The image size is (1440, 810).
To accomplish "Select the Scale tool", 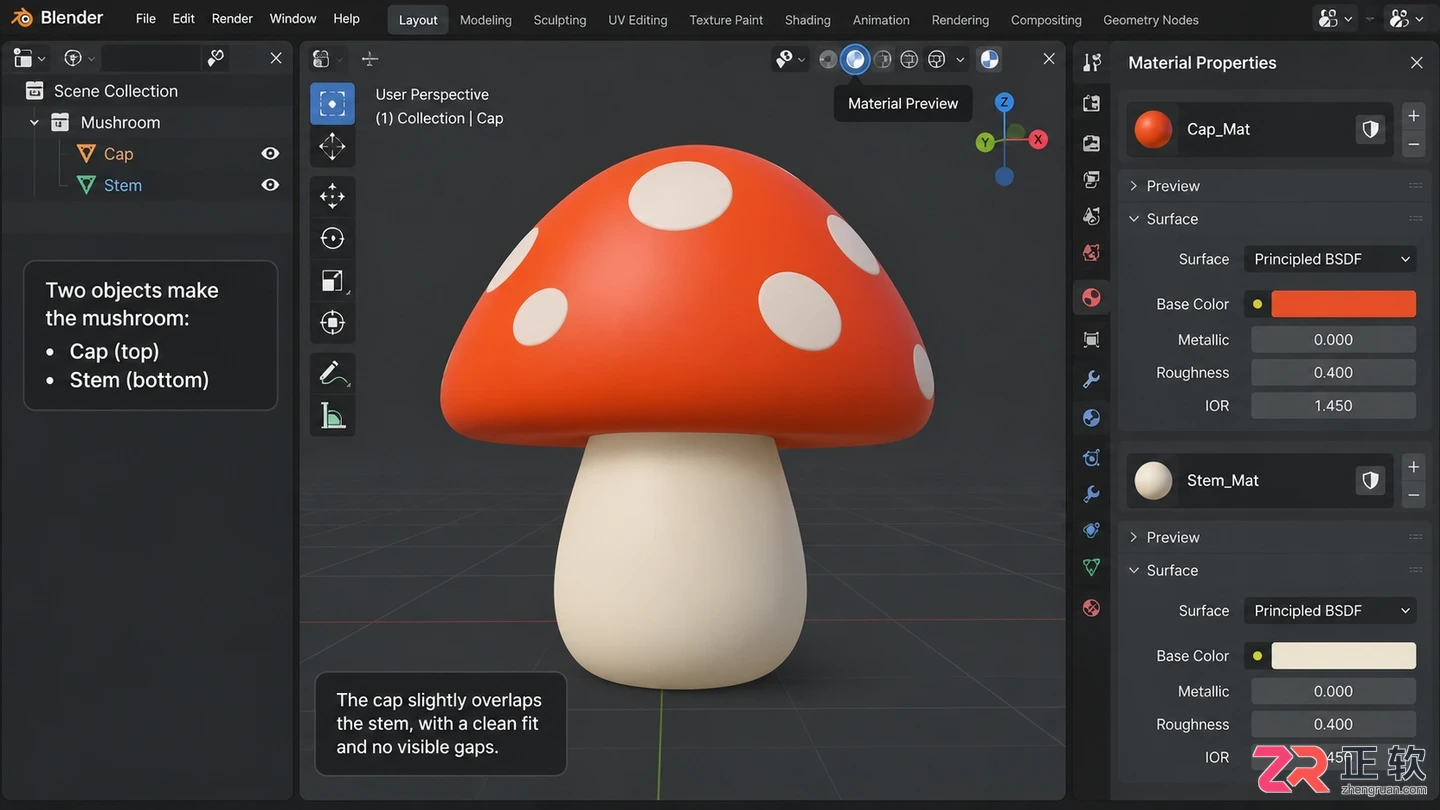I will [332, 280].
